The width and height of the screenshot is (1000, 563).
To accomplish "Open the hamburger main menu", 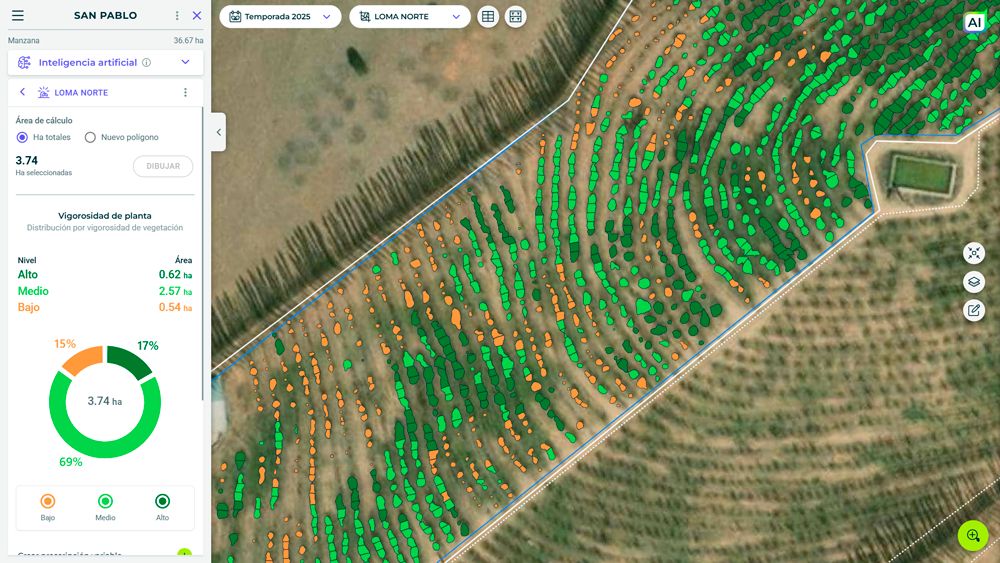I will pyautogui.click(x=17, y=16).
